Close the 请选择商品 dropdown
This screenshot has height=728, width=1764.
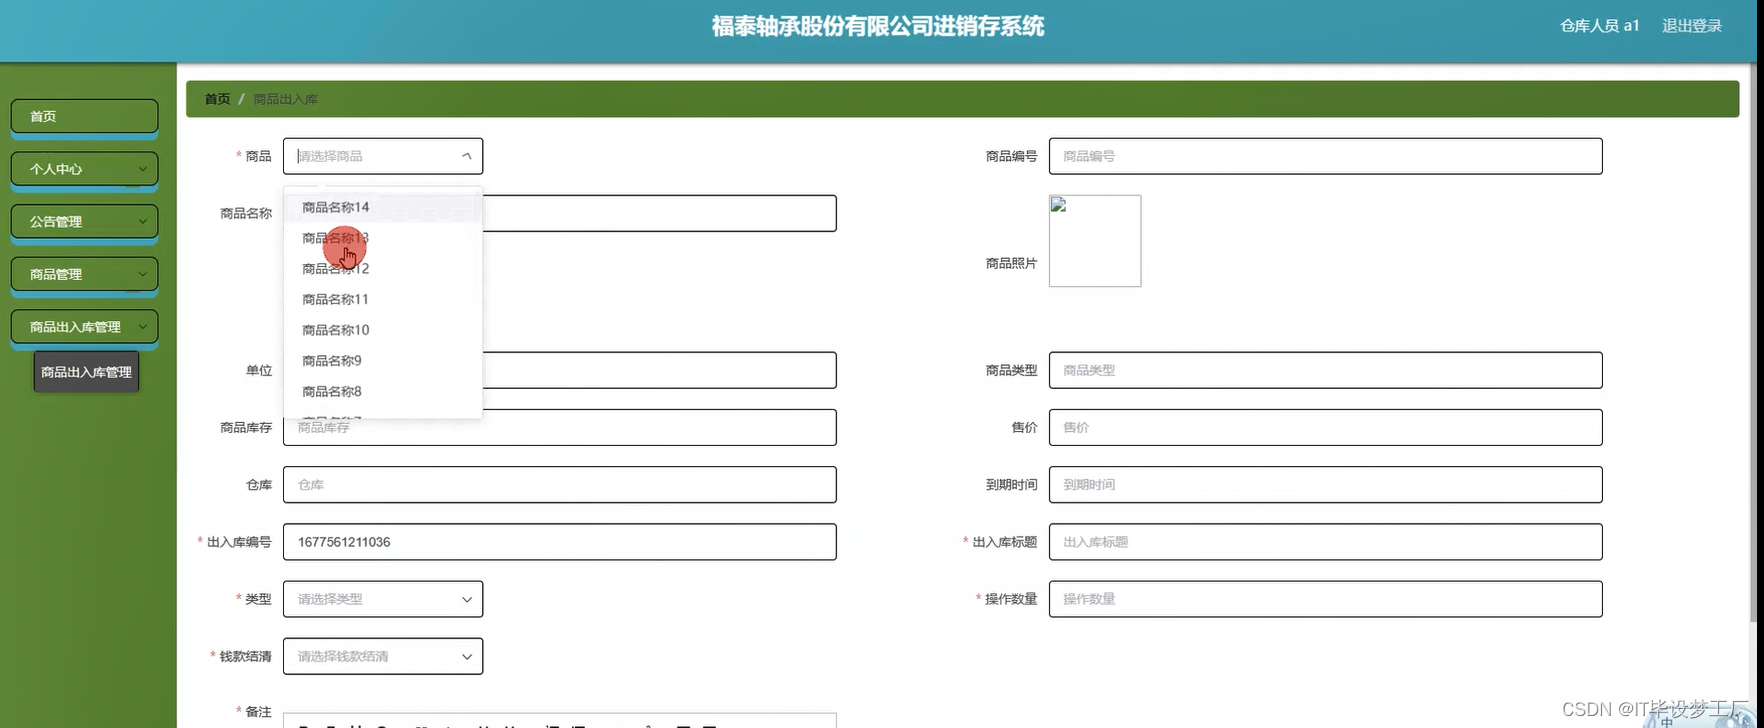(x=383, y=156)
